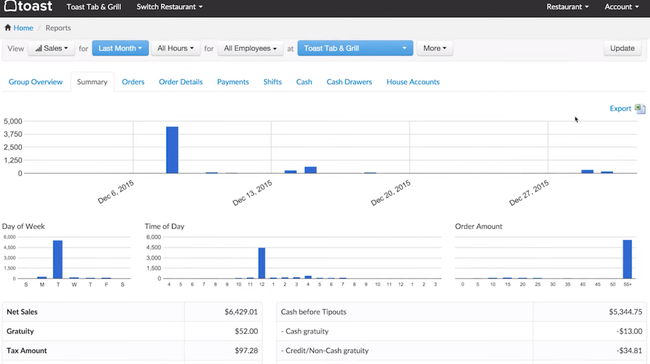Click the Update button
The image size is (650, 364).
[622, 49]
